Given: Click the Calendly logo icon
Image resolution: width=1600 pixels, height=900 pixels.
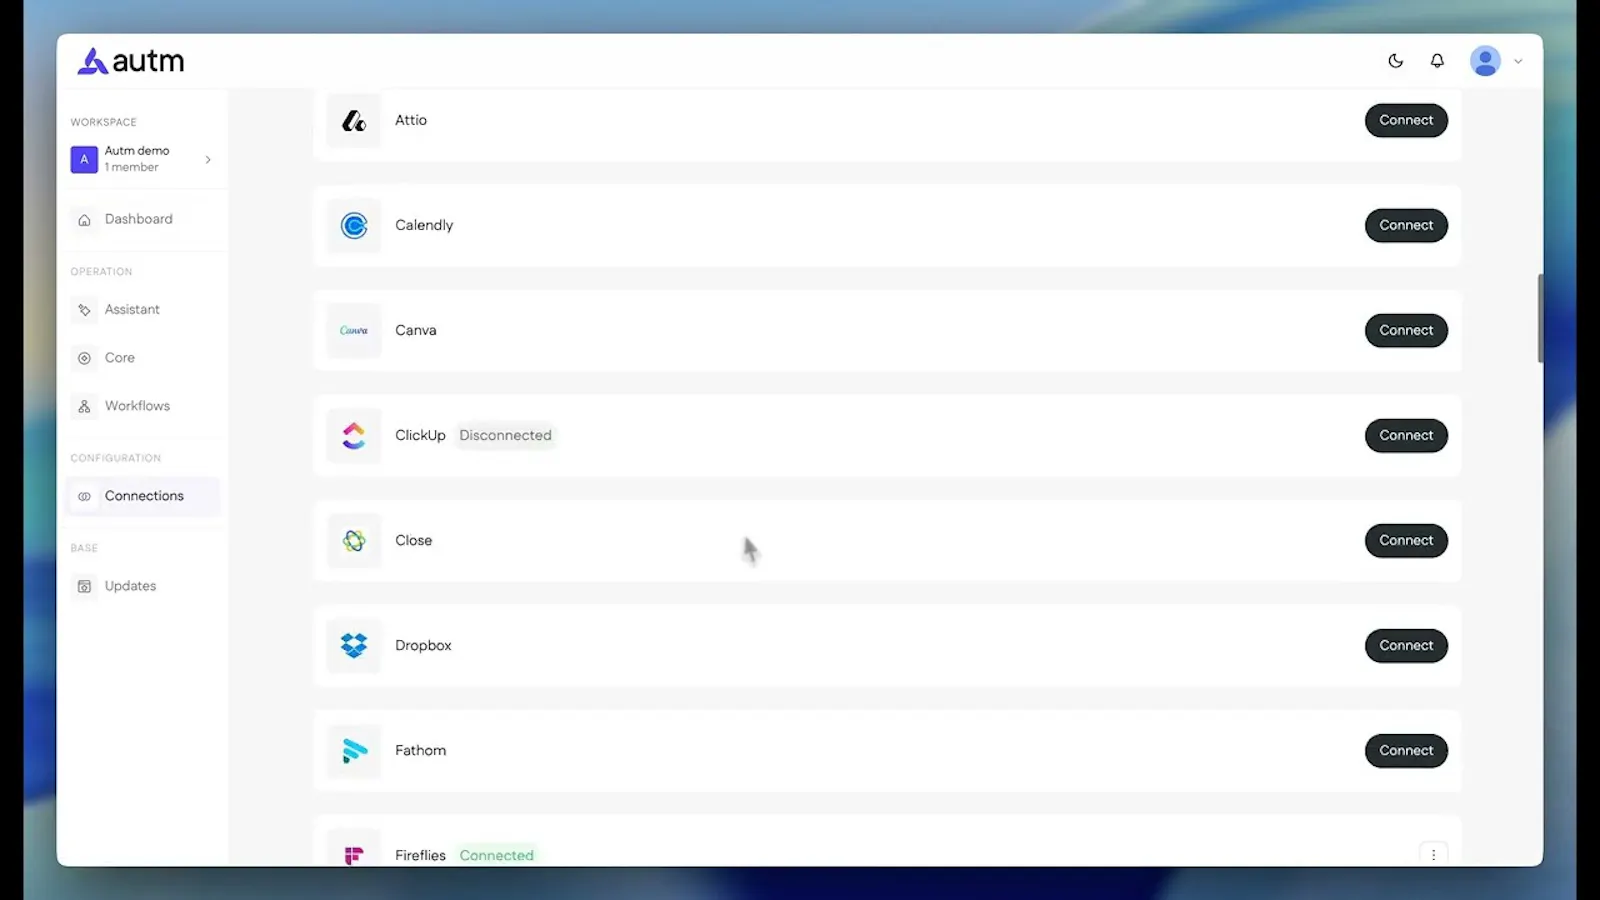Looking at the screenshot, I should (x=354, y=226).
